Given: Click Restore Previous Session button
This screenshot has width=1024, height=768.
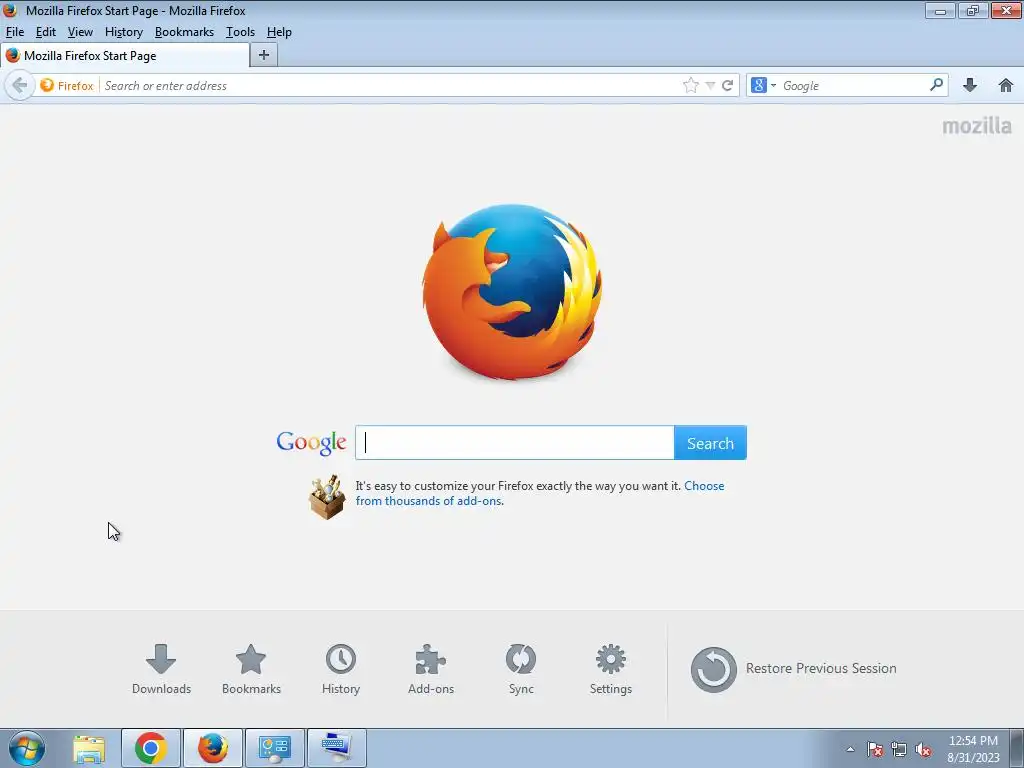Looking at the screenshot, I should tap(793, 669).
